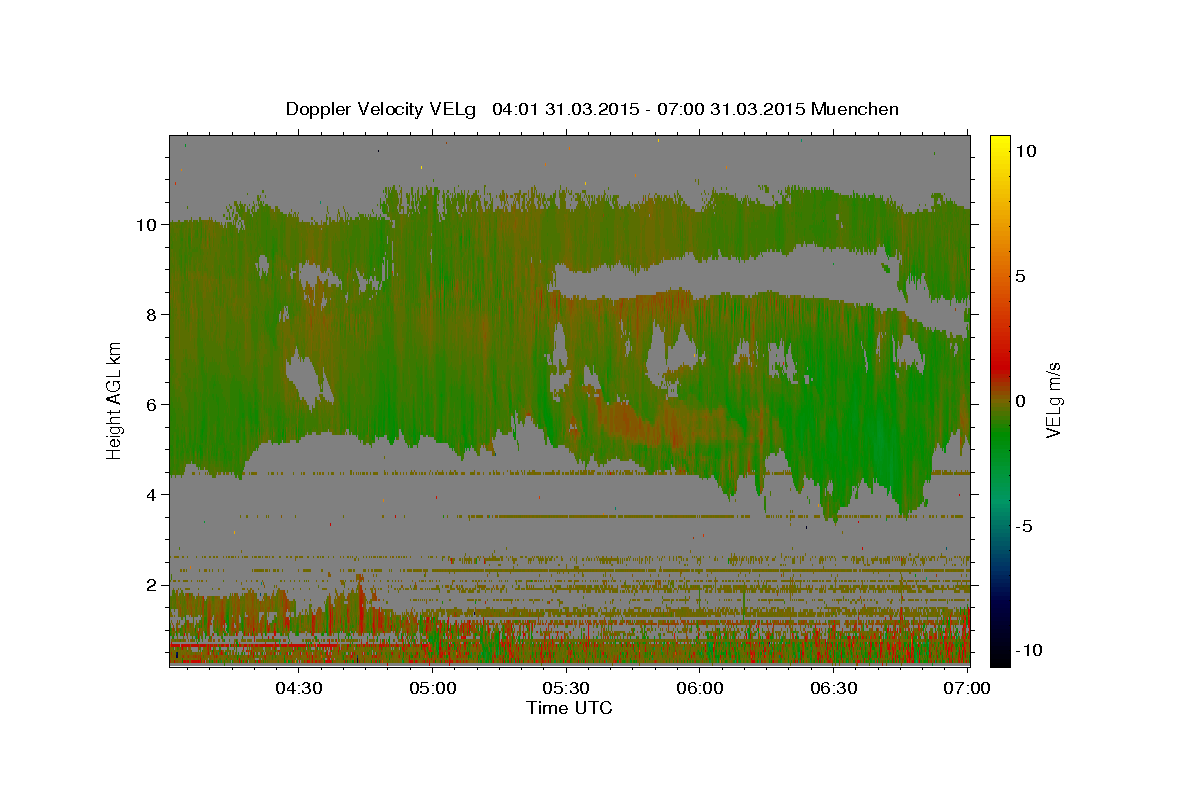1200x800 pixels.
Task: Click the 05:30 time tick label
Action: point(566,688)
